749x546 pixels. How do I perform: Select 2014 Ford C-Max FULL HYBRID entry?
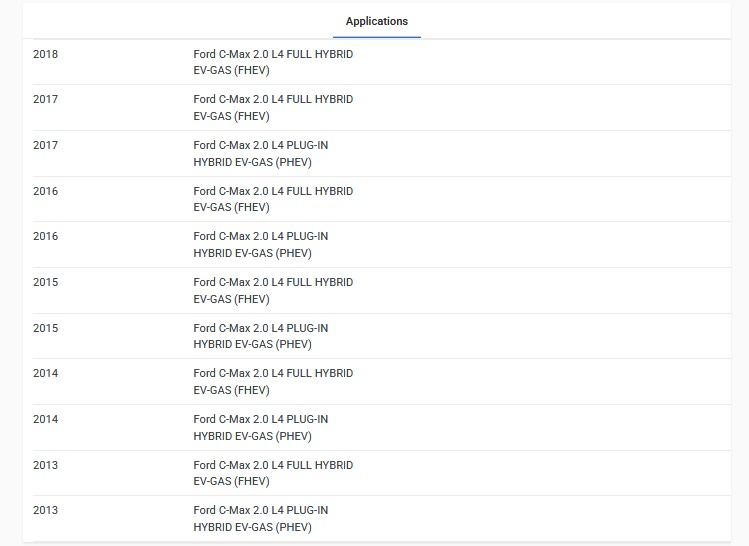click(273, 382)
